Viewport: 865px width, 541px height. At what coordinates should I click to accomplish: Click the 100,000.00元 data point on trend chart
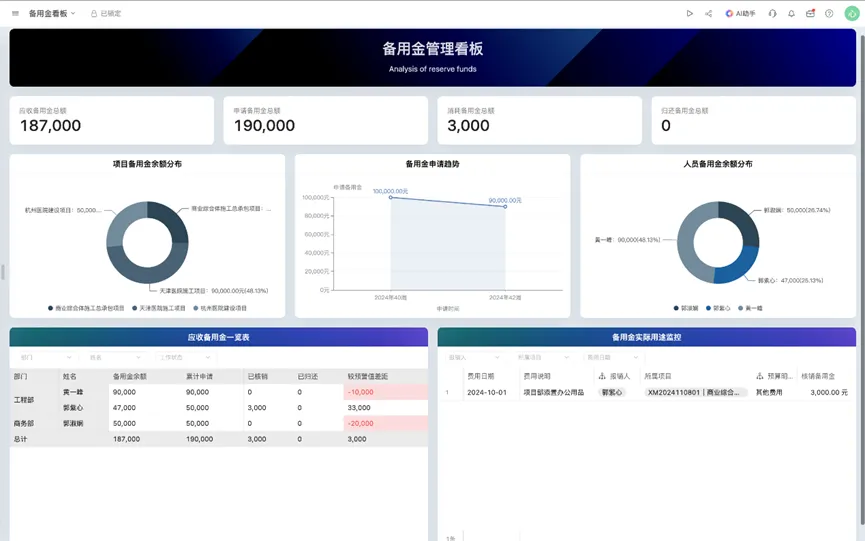(391, 197)
